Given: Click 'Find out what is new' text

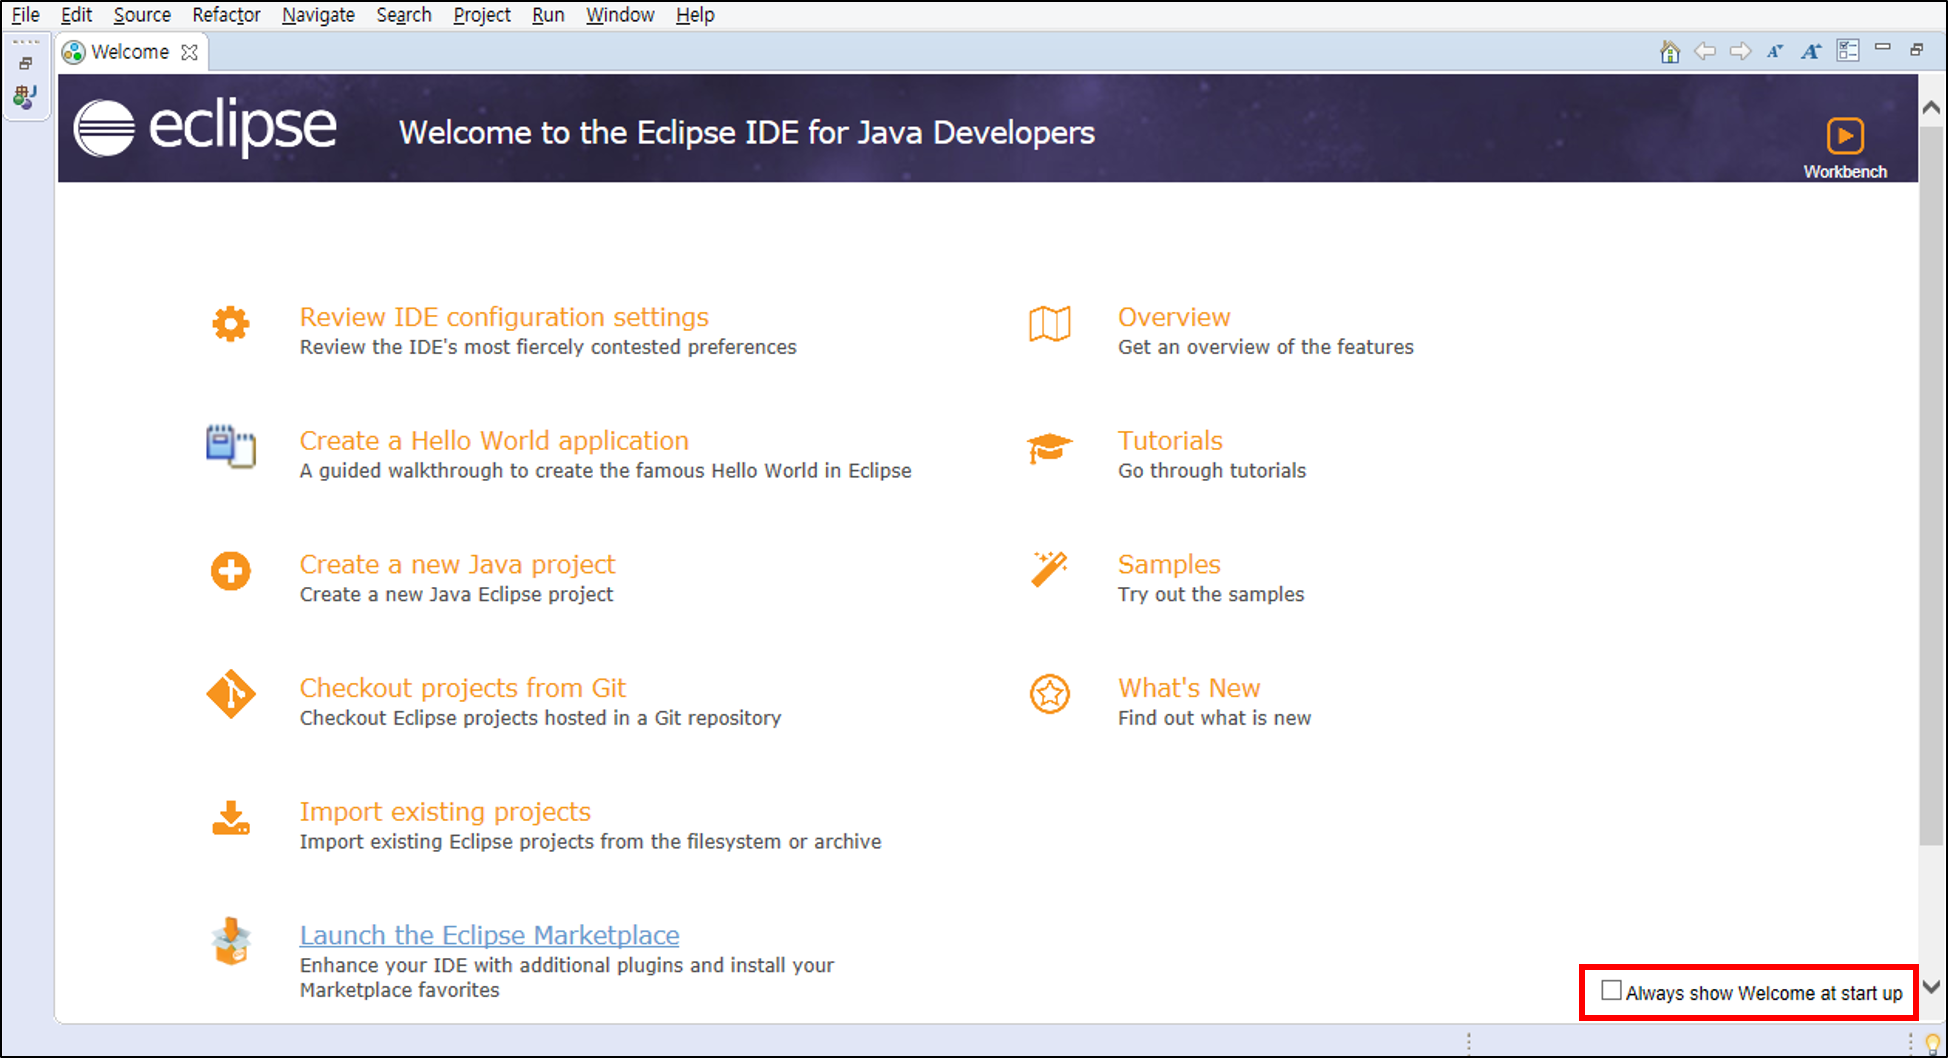Looking at the screenshot, I should coord(1214,718).
